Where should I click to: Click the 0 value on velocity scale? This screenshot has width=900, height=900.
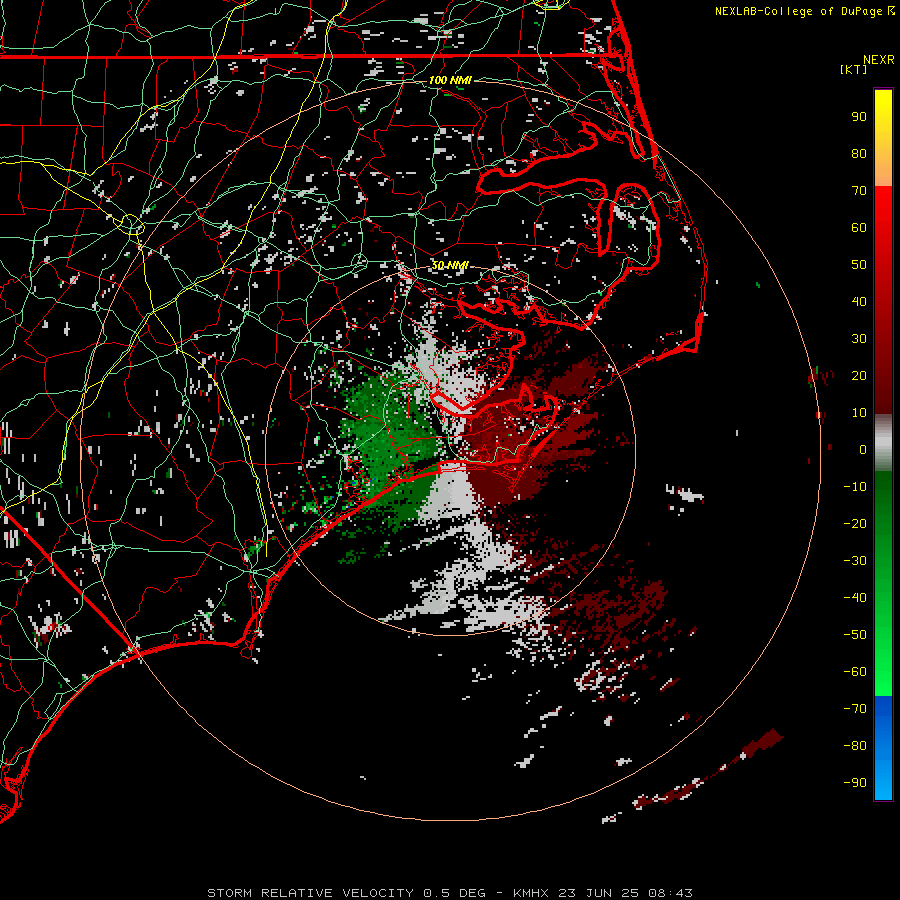(863, 450)
